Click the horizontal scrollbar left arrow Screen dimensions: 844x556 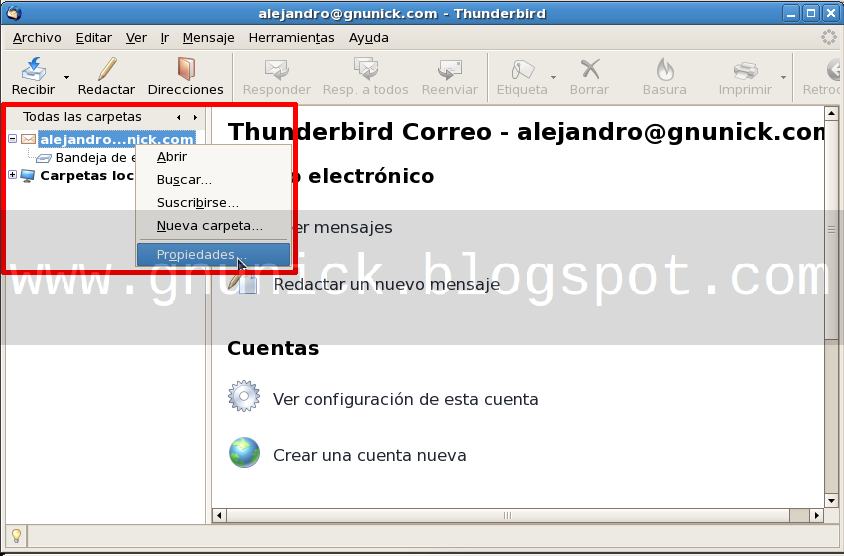click(x=219, y=515)
